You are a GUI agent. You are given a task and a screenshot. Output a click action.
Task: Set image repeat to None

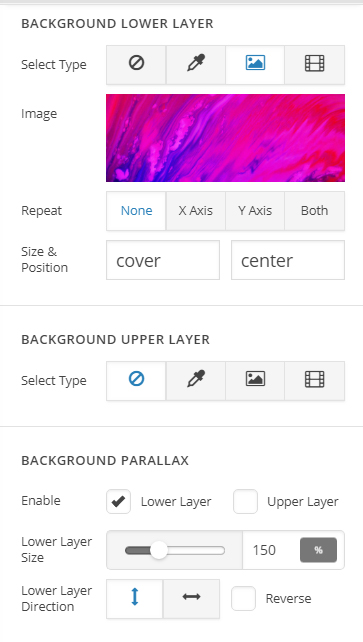point(136,211)
